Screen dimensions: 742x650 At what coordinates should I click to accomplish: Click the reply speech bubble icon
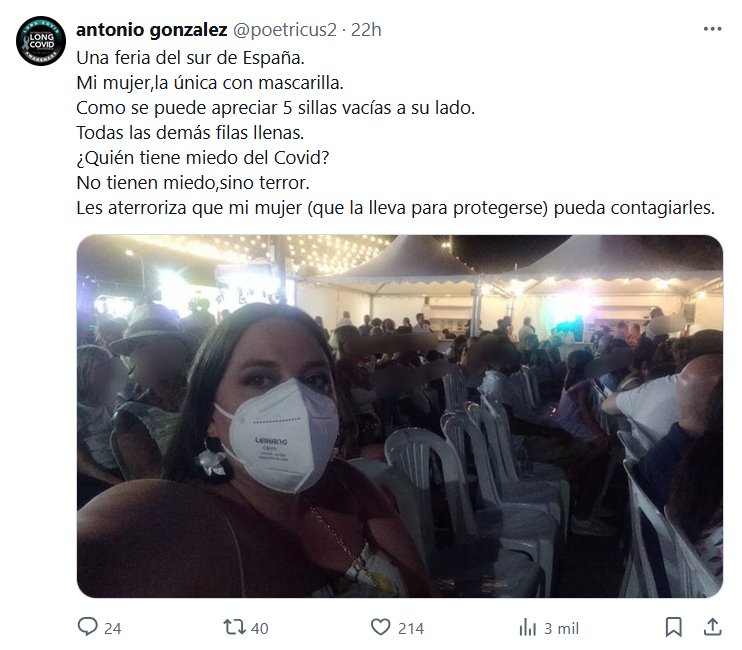(88, 627)
